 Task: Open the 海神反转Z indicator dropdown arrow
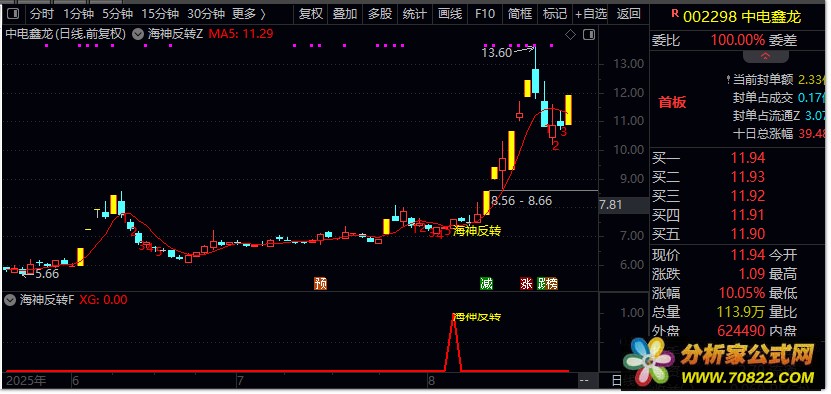tap(137, 35)
